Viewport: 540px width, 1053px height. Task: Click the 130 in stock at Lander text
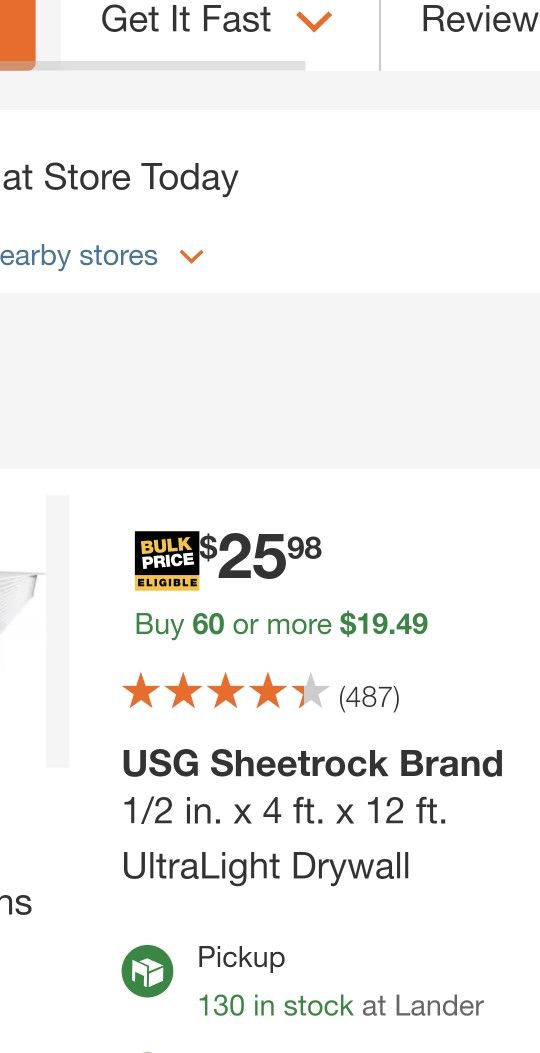pyautogui.click(x=341, y=1006)
